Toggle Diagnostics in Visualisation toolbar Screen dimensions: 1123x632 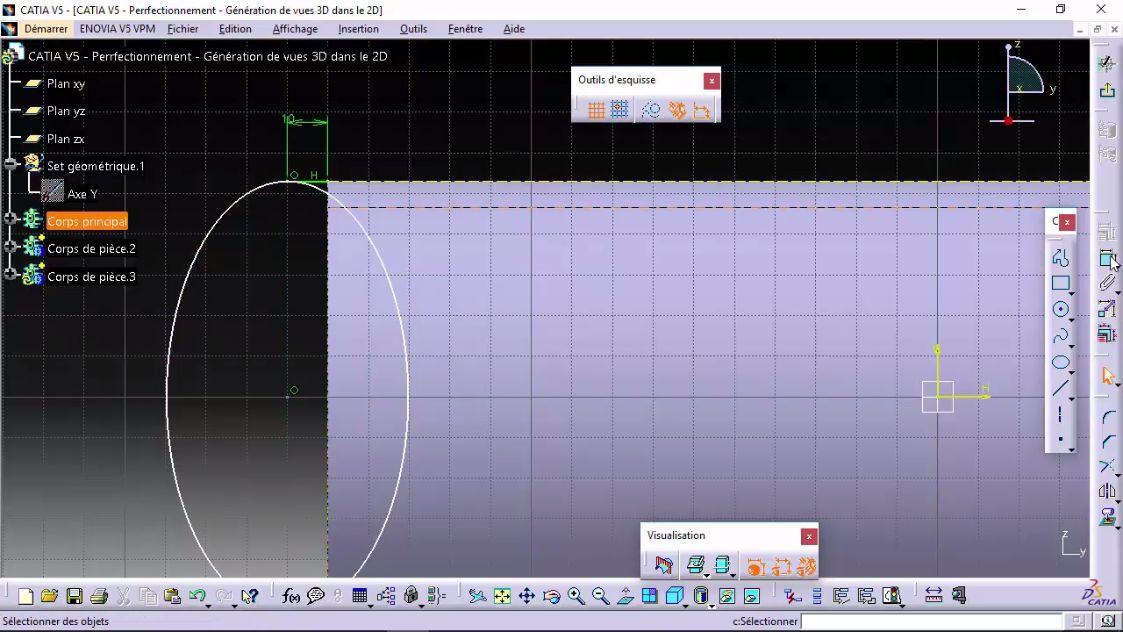click(x=756, y=568)
